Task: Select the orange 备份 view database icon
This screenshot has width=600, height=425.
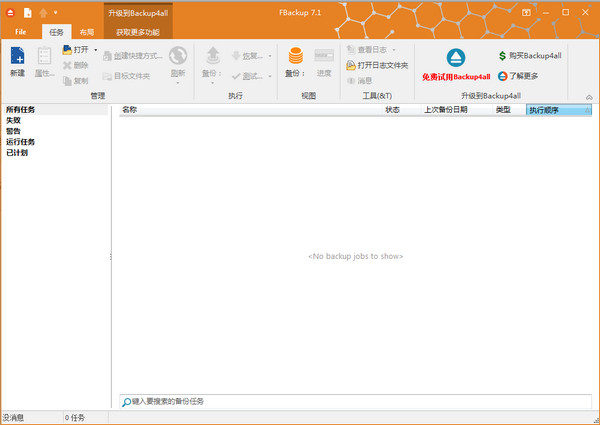Action: coord(295,56)
